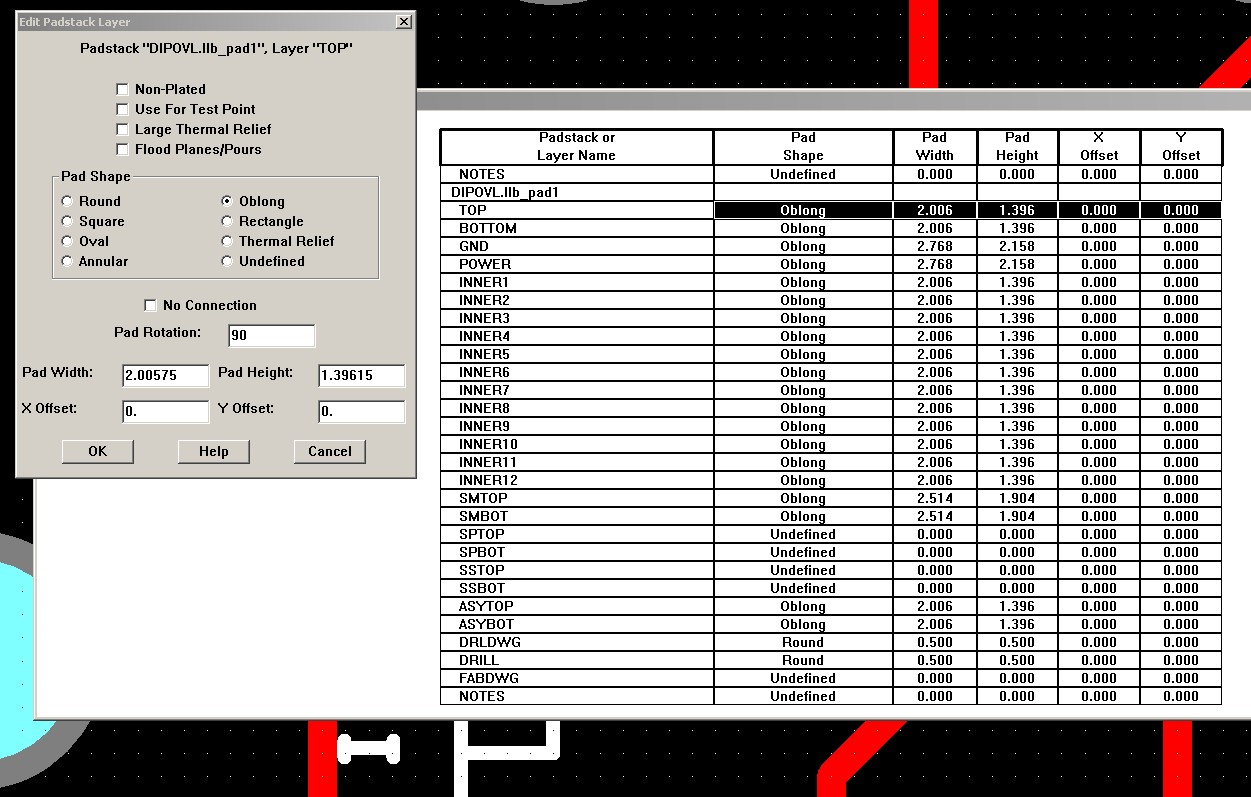This screenshot has width=1251, height=797.
Task: Select the SPBOT layer row
Action: click(831, 552)
